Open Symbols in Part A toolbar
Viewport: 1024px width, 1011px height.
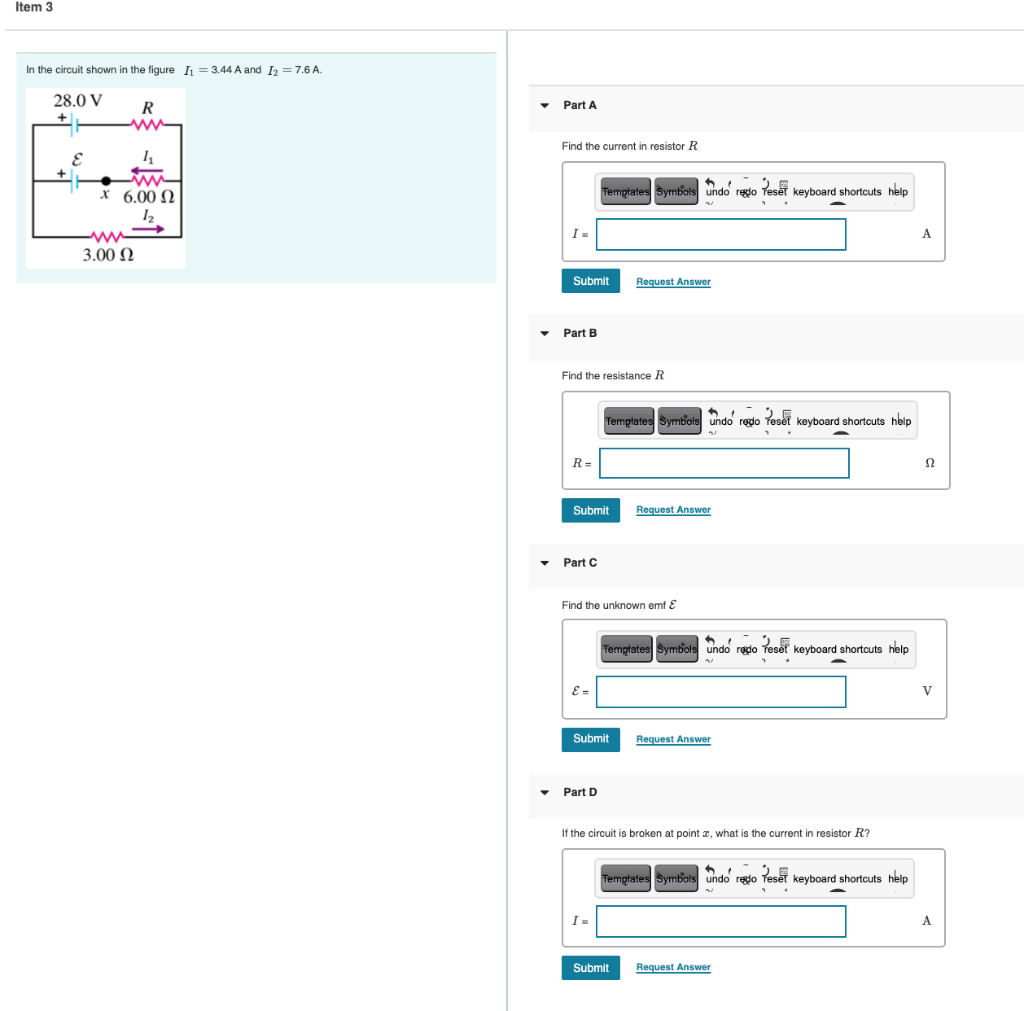[x=676, y=191]
